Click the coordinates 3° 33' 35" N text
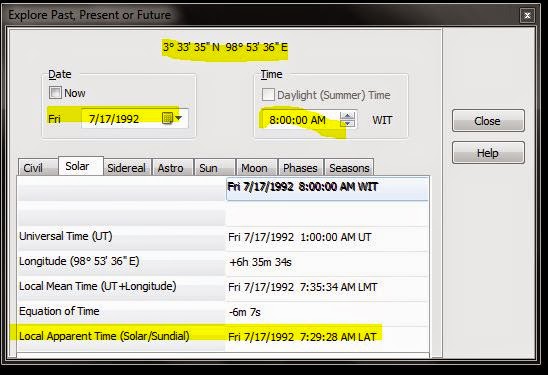Image resolution: width=548 pixels, height=375 pixels. click(191, 47)
